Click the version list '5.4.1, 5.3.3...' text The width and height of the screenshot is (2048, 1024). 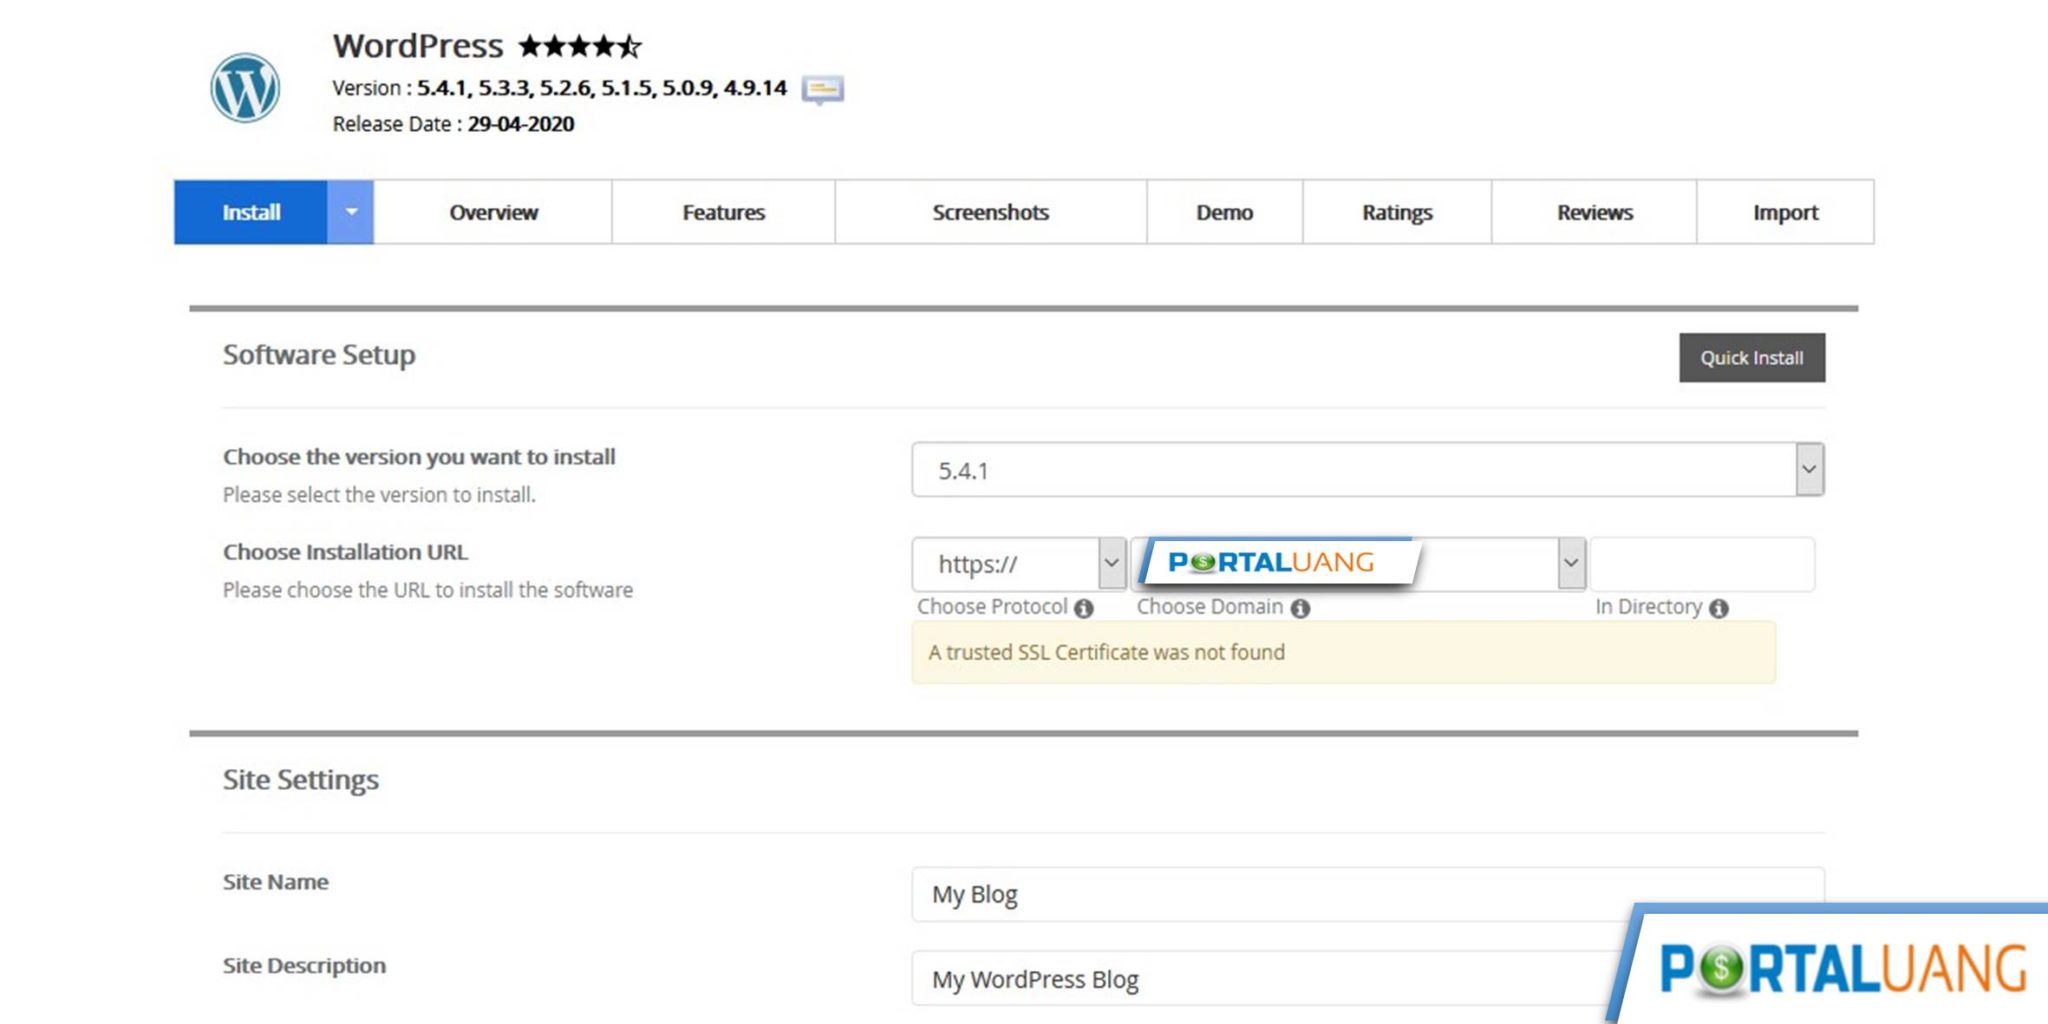[602, 88]
